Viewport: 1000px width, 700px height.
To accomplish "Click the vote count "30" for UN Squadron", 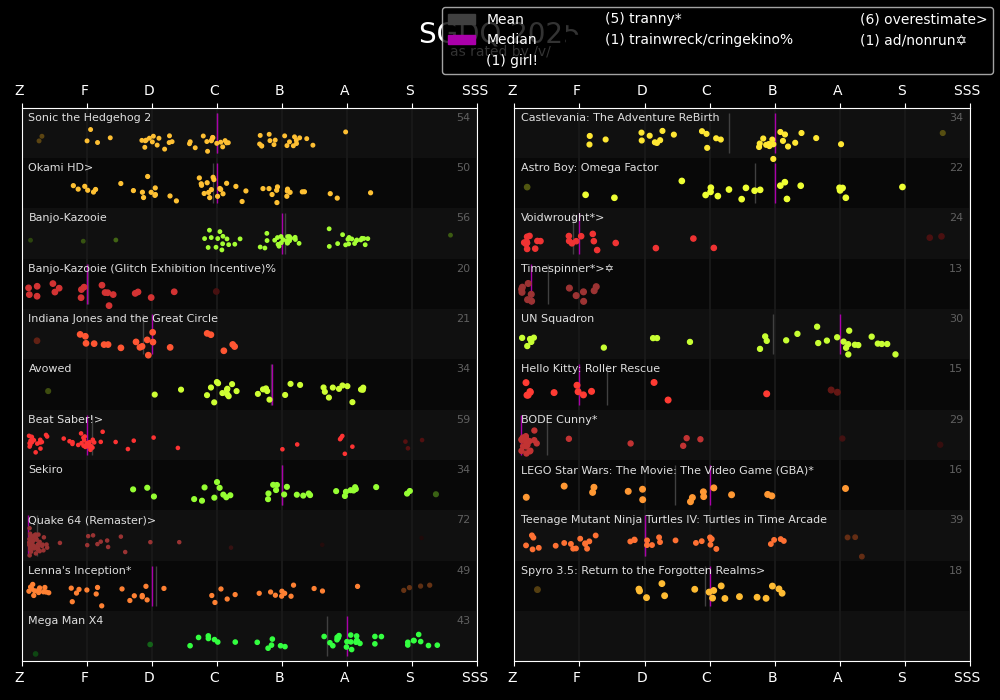I will 956,318.
